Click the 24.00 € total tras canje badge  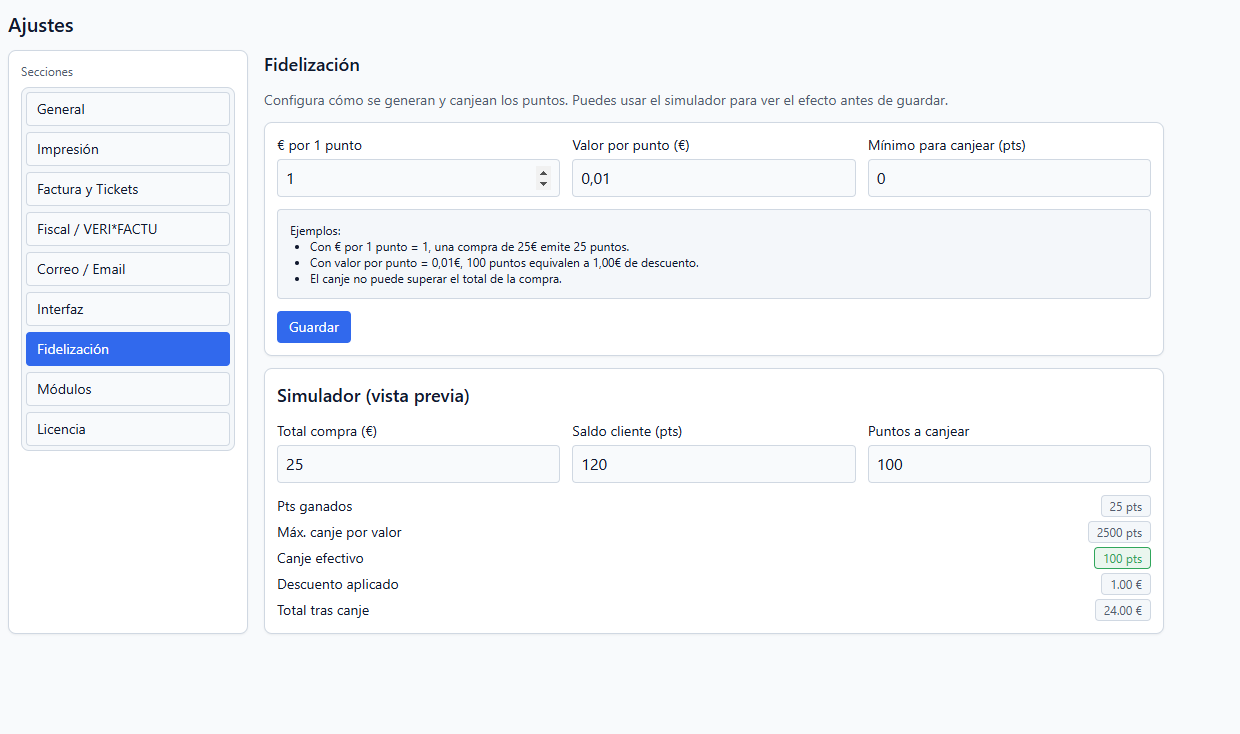(x=1122, y=610)
